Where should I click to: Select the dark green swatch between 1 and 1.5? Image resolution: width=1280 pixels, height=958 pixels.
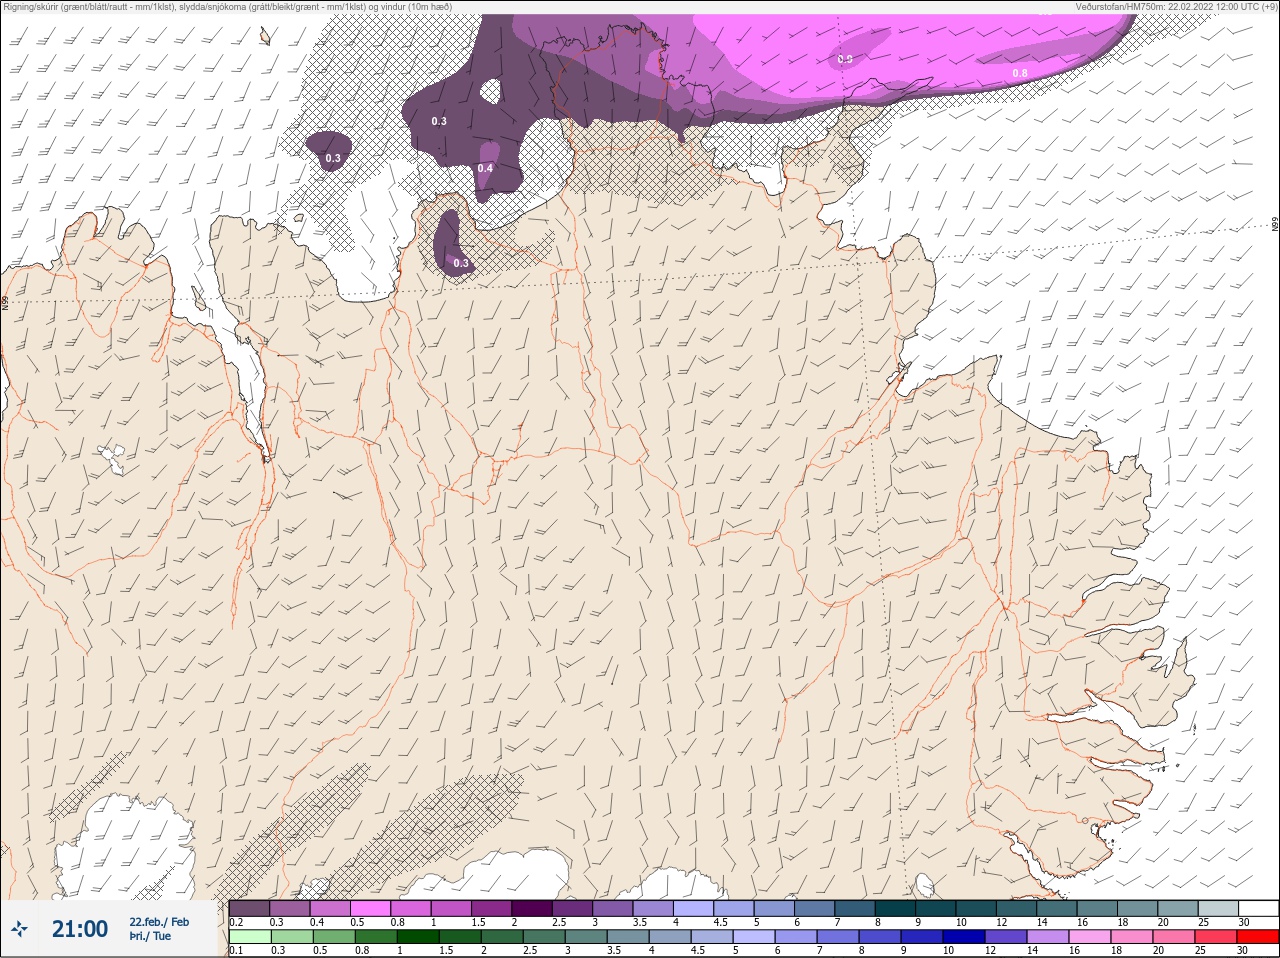(417, 937)
